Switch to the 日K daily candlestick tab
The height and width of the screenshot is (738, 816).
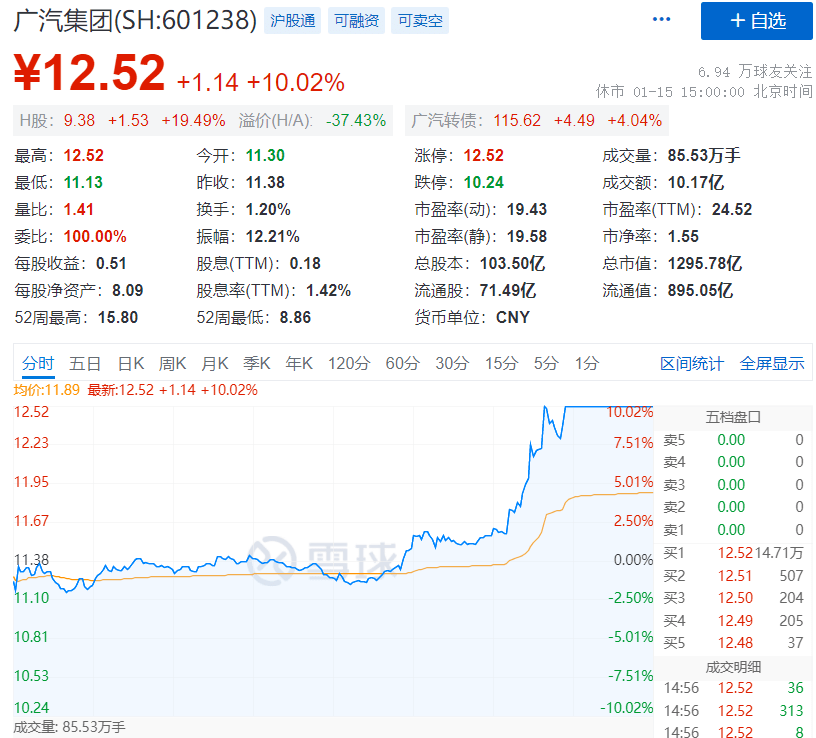click(130, 364)
